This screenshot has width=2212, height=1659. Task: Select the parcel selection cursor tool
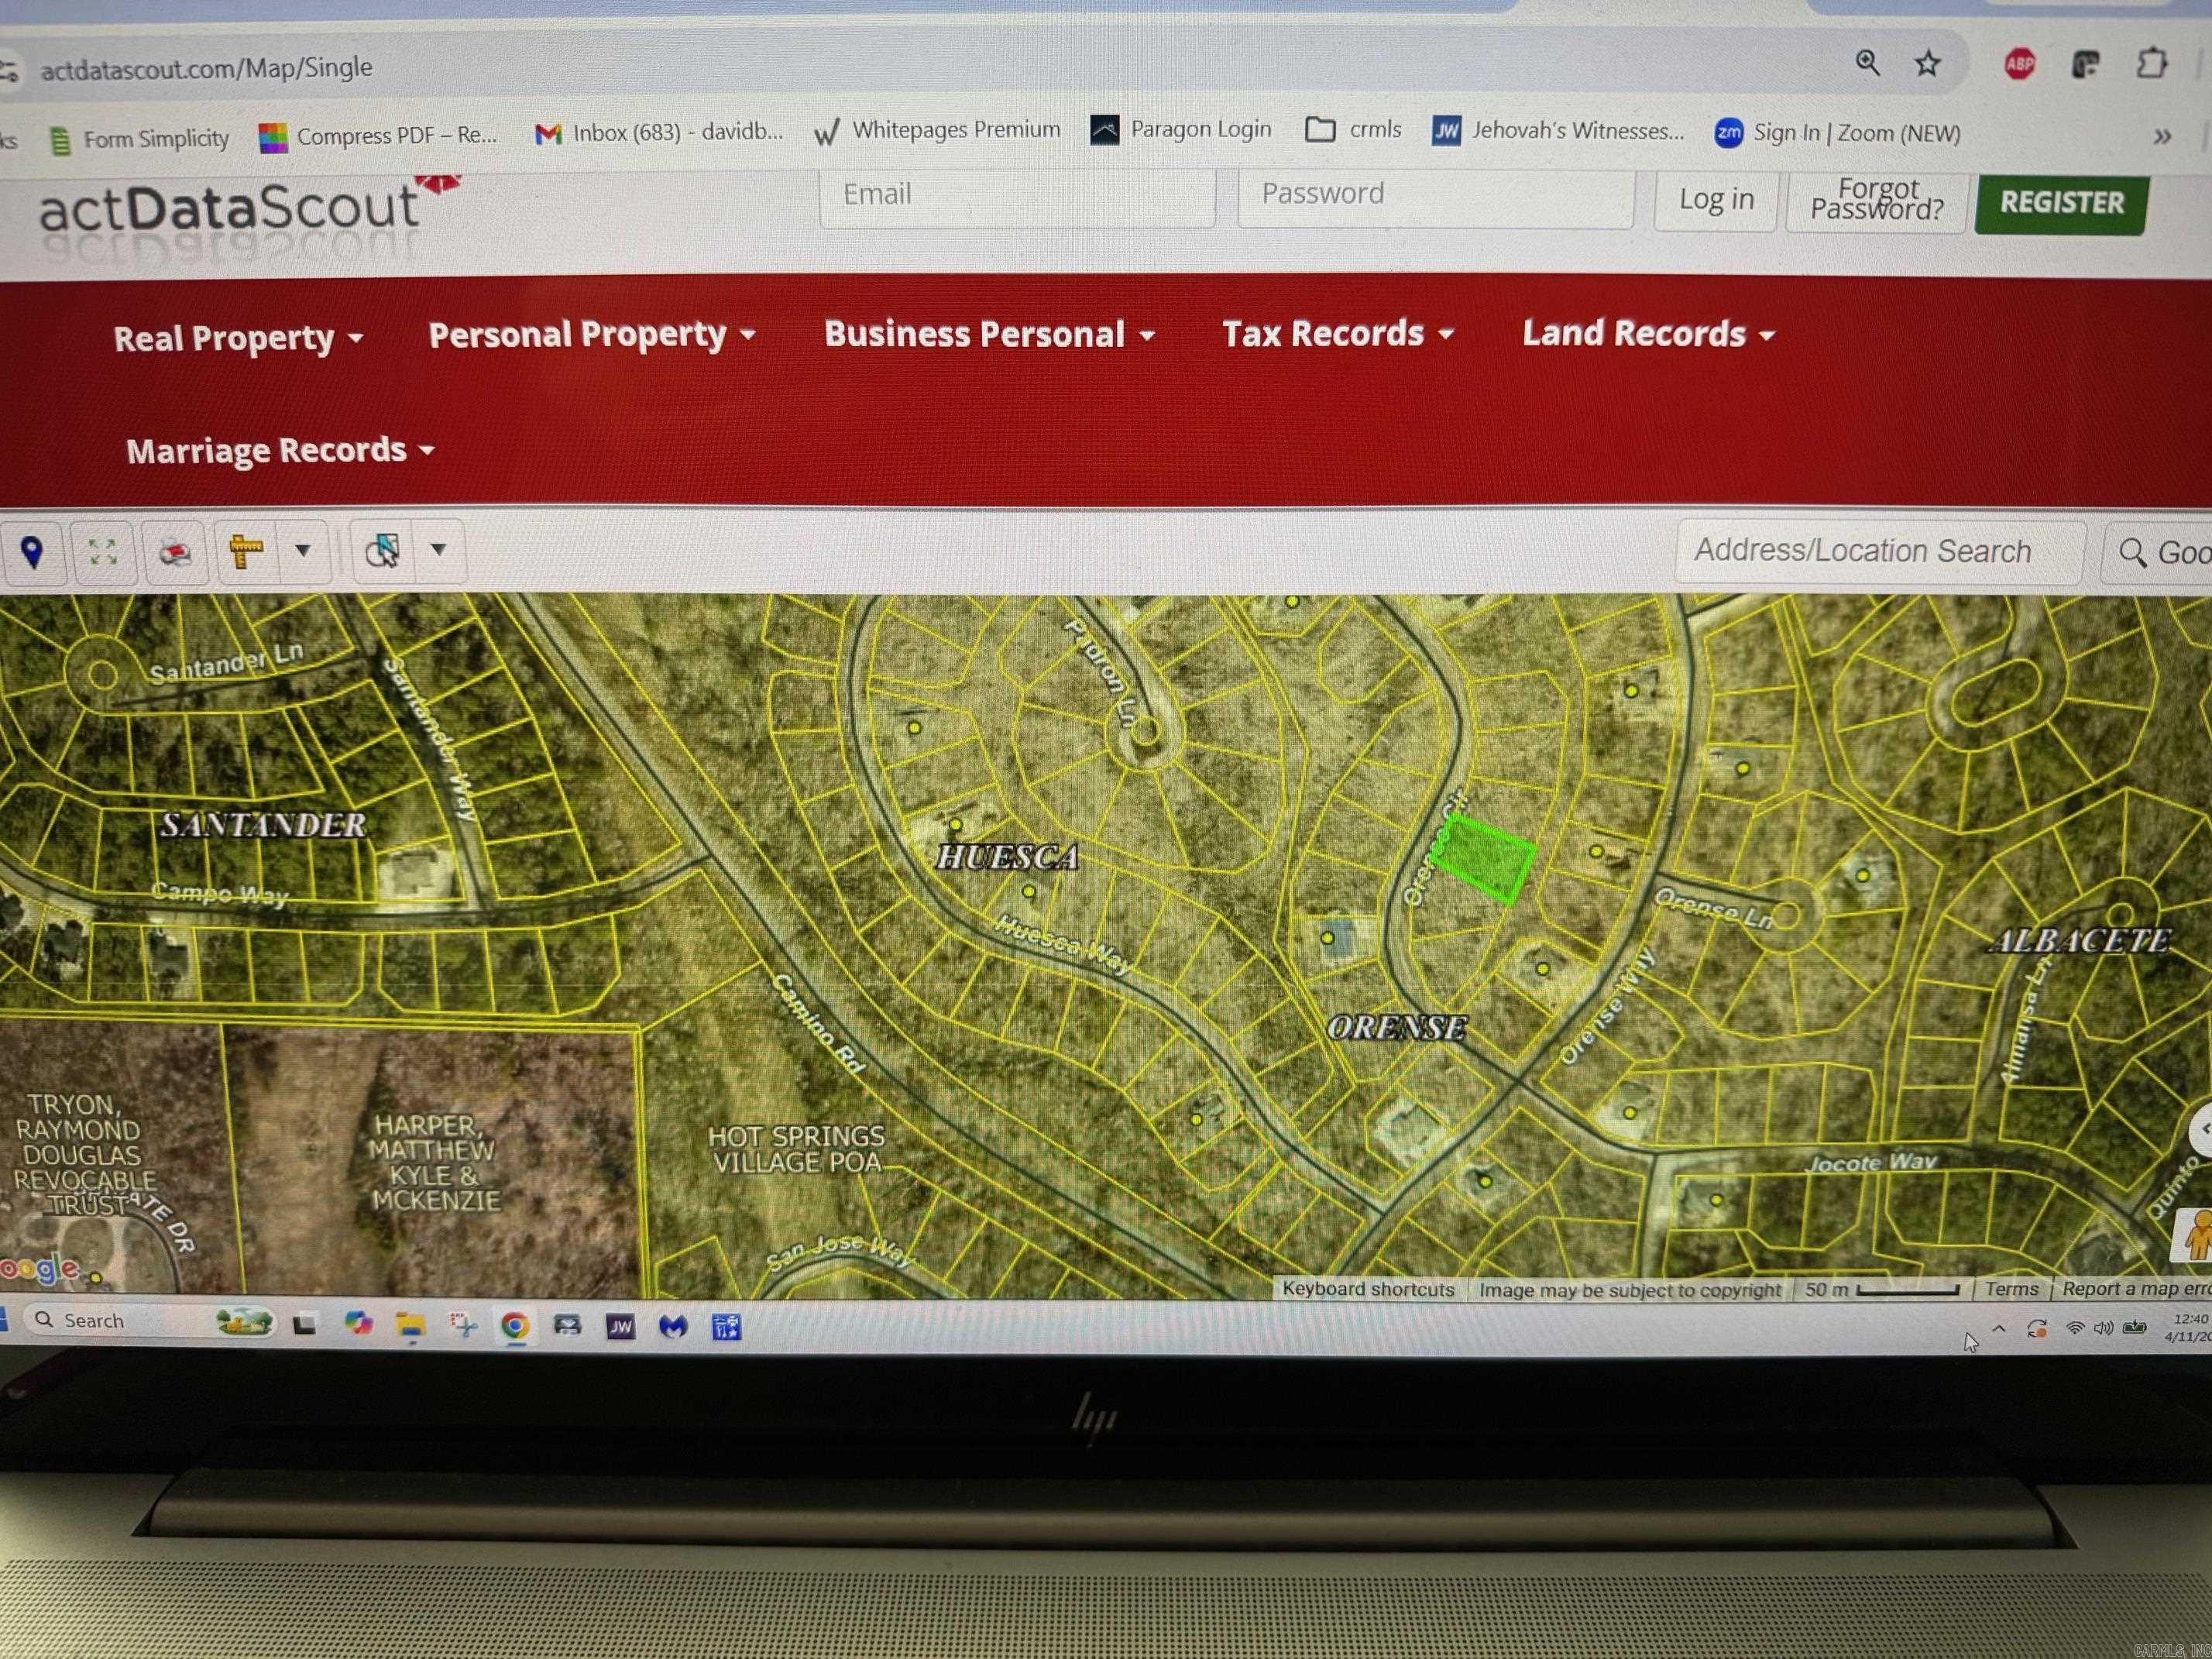[x=382, y=550]
